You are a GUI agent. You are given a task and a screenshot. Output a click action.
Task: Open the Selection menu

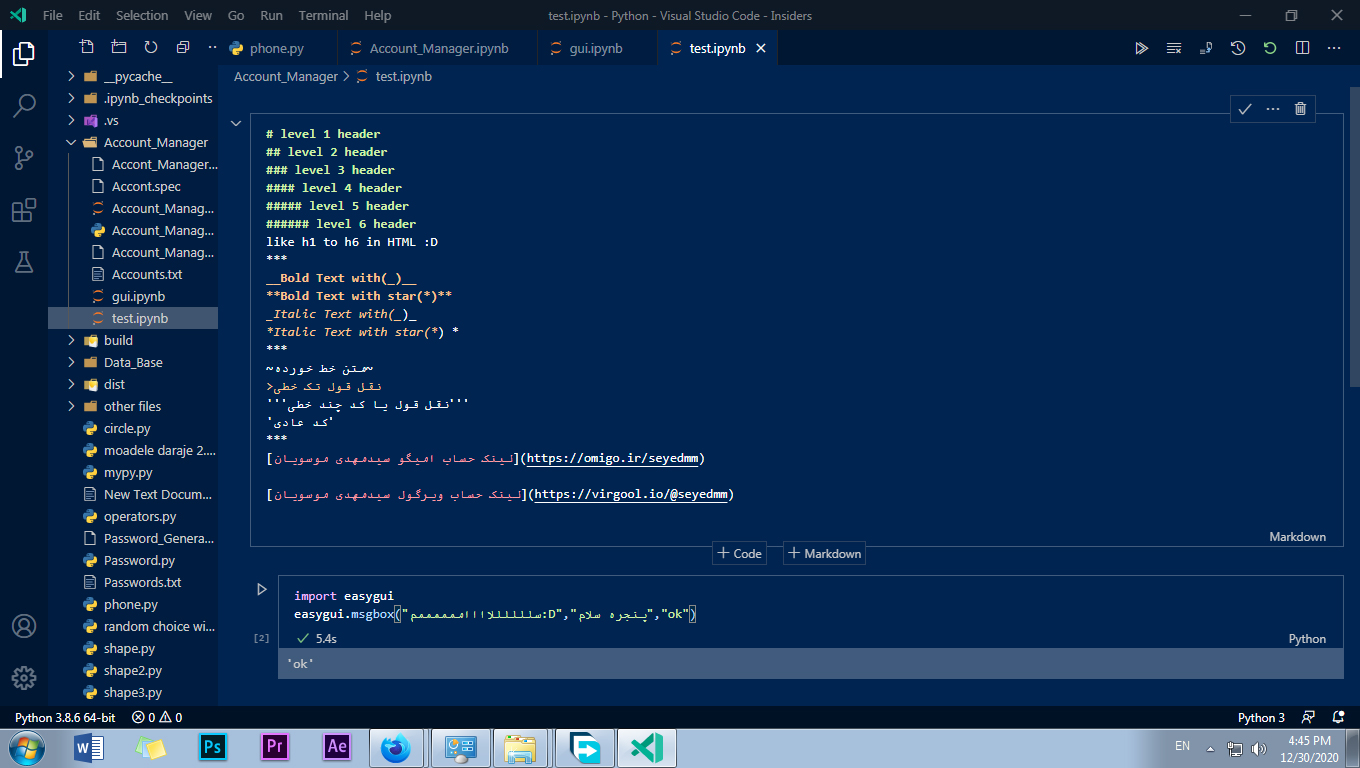point(142,15)
